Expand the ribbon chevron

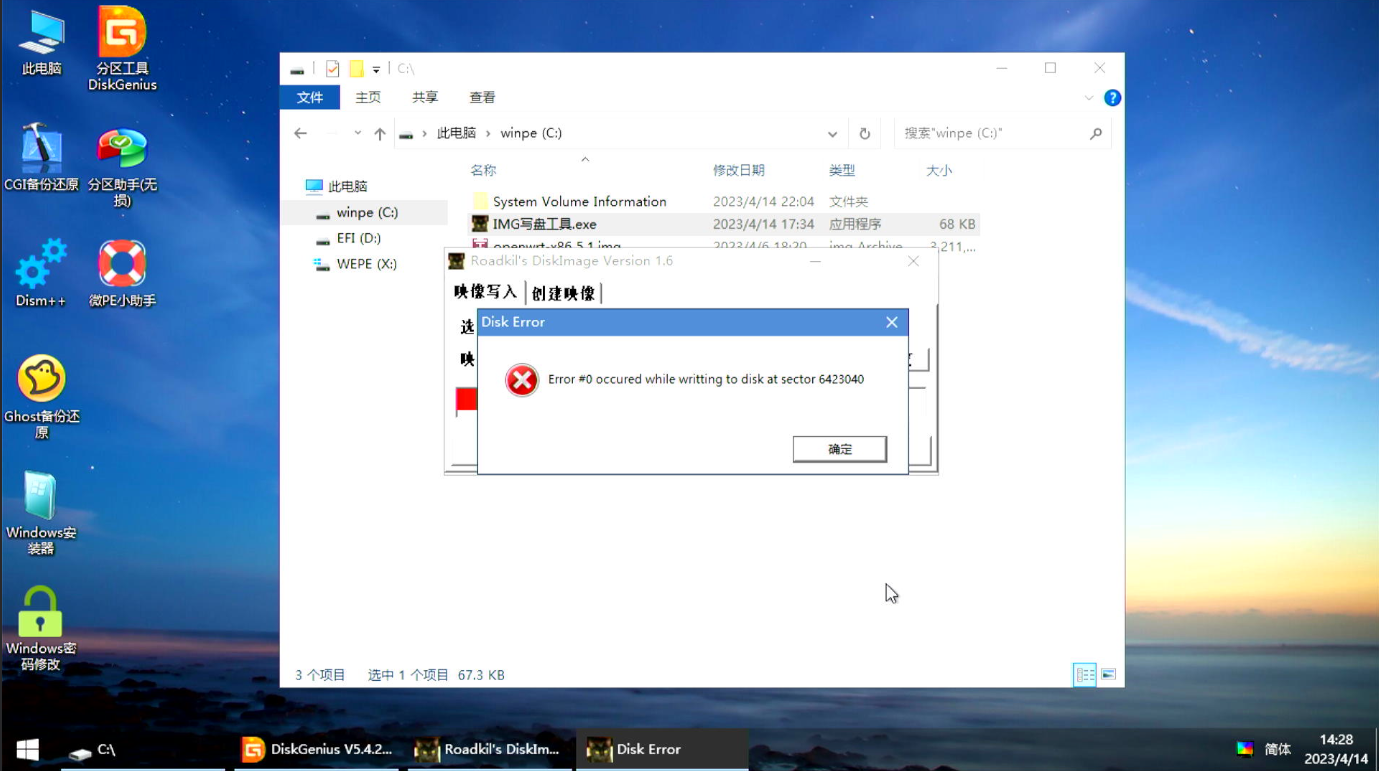click(1088, 98)
